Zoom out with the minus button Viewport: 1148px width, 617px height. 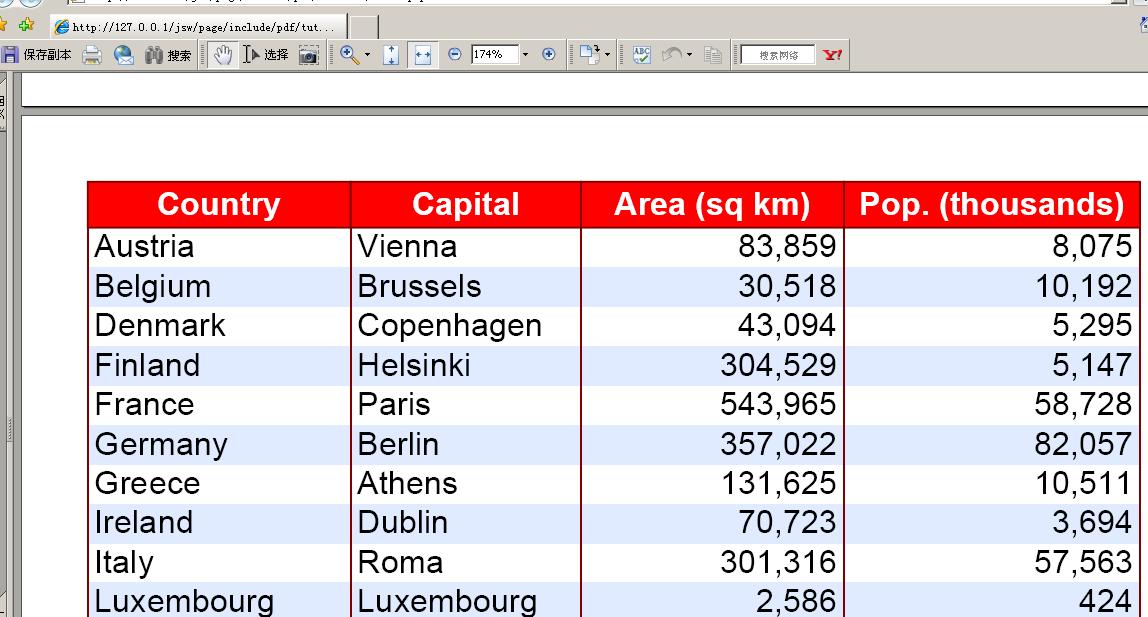pos(455,54)
